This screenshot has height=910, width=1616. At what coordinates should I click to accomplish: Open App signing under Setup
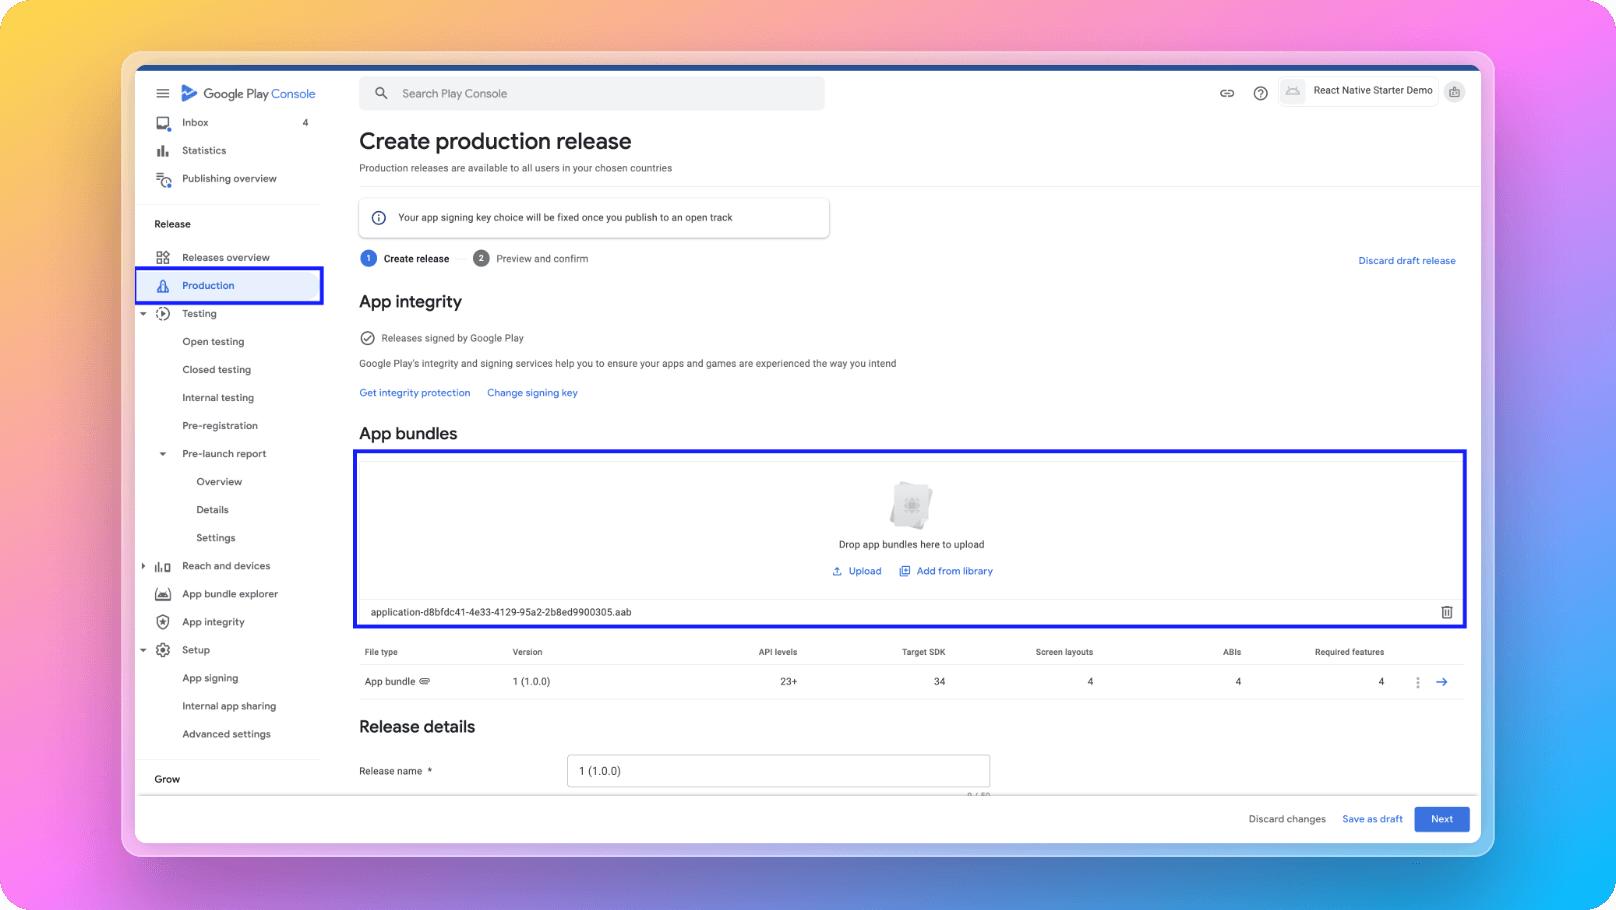(210, 678)
